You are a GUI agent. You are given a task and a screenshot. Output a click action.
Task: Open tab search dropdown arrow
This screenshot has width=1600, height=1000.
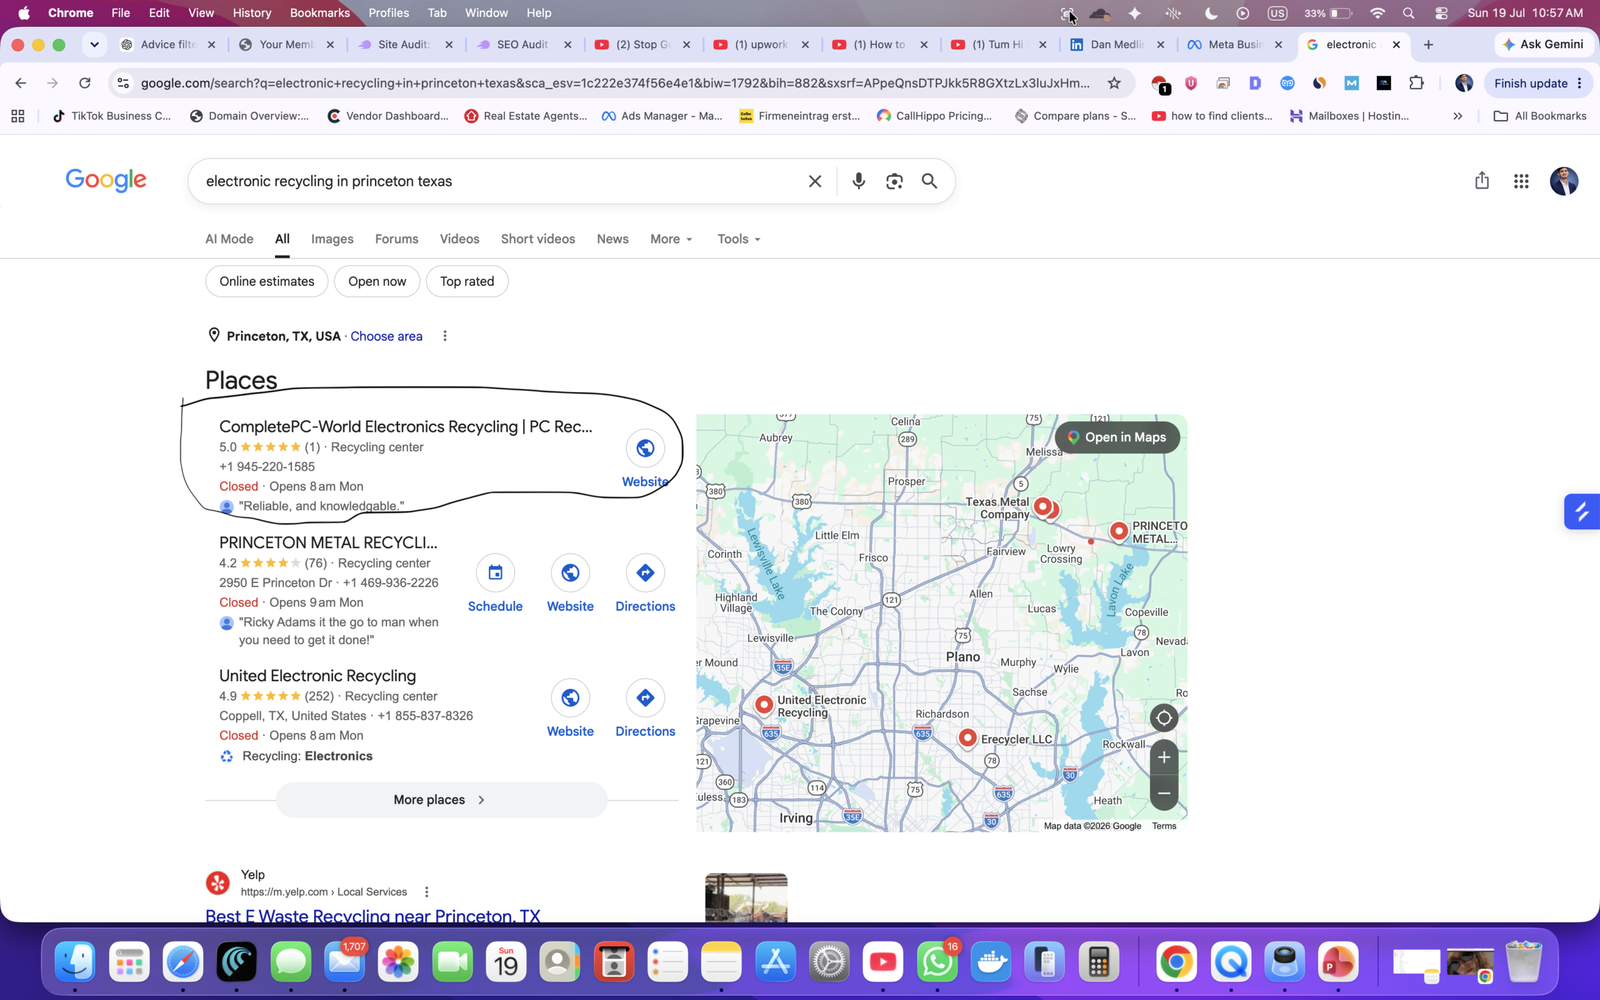94,44
